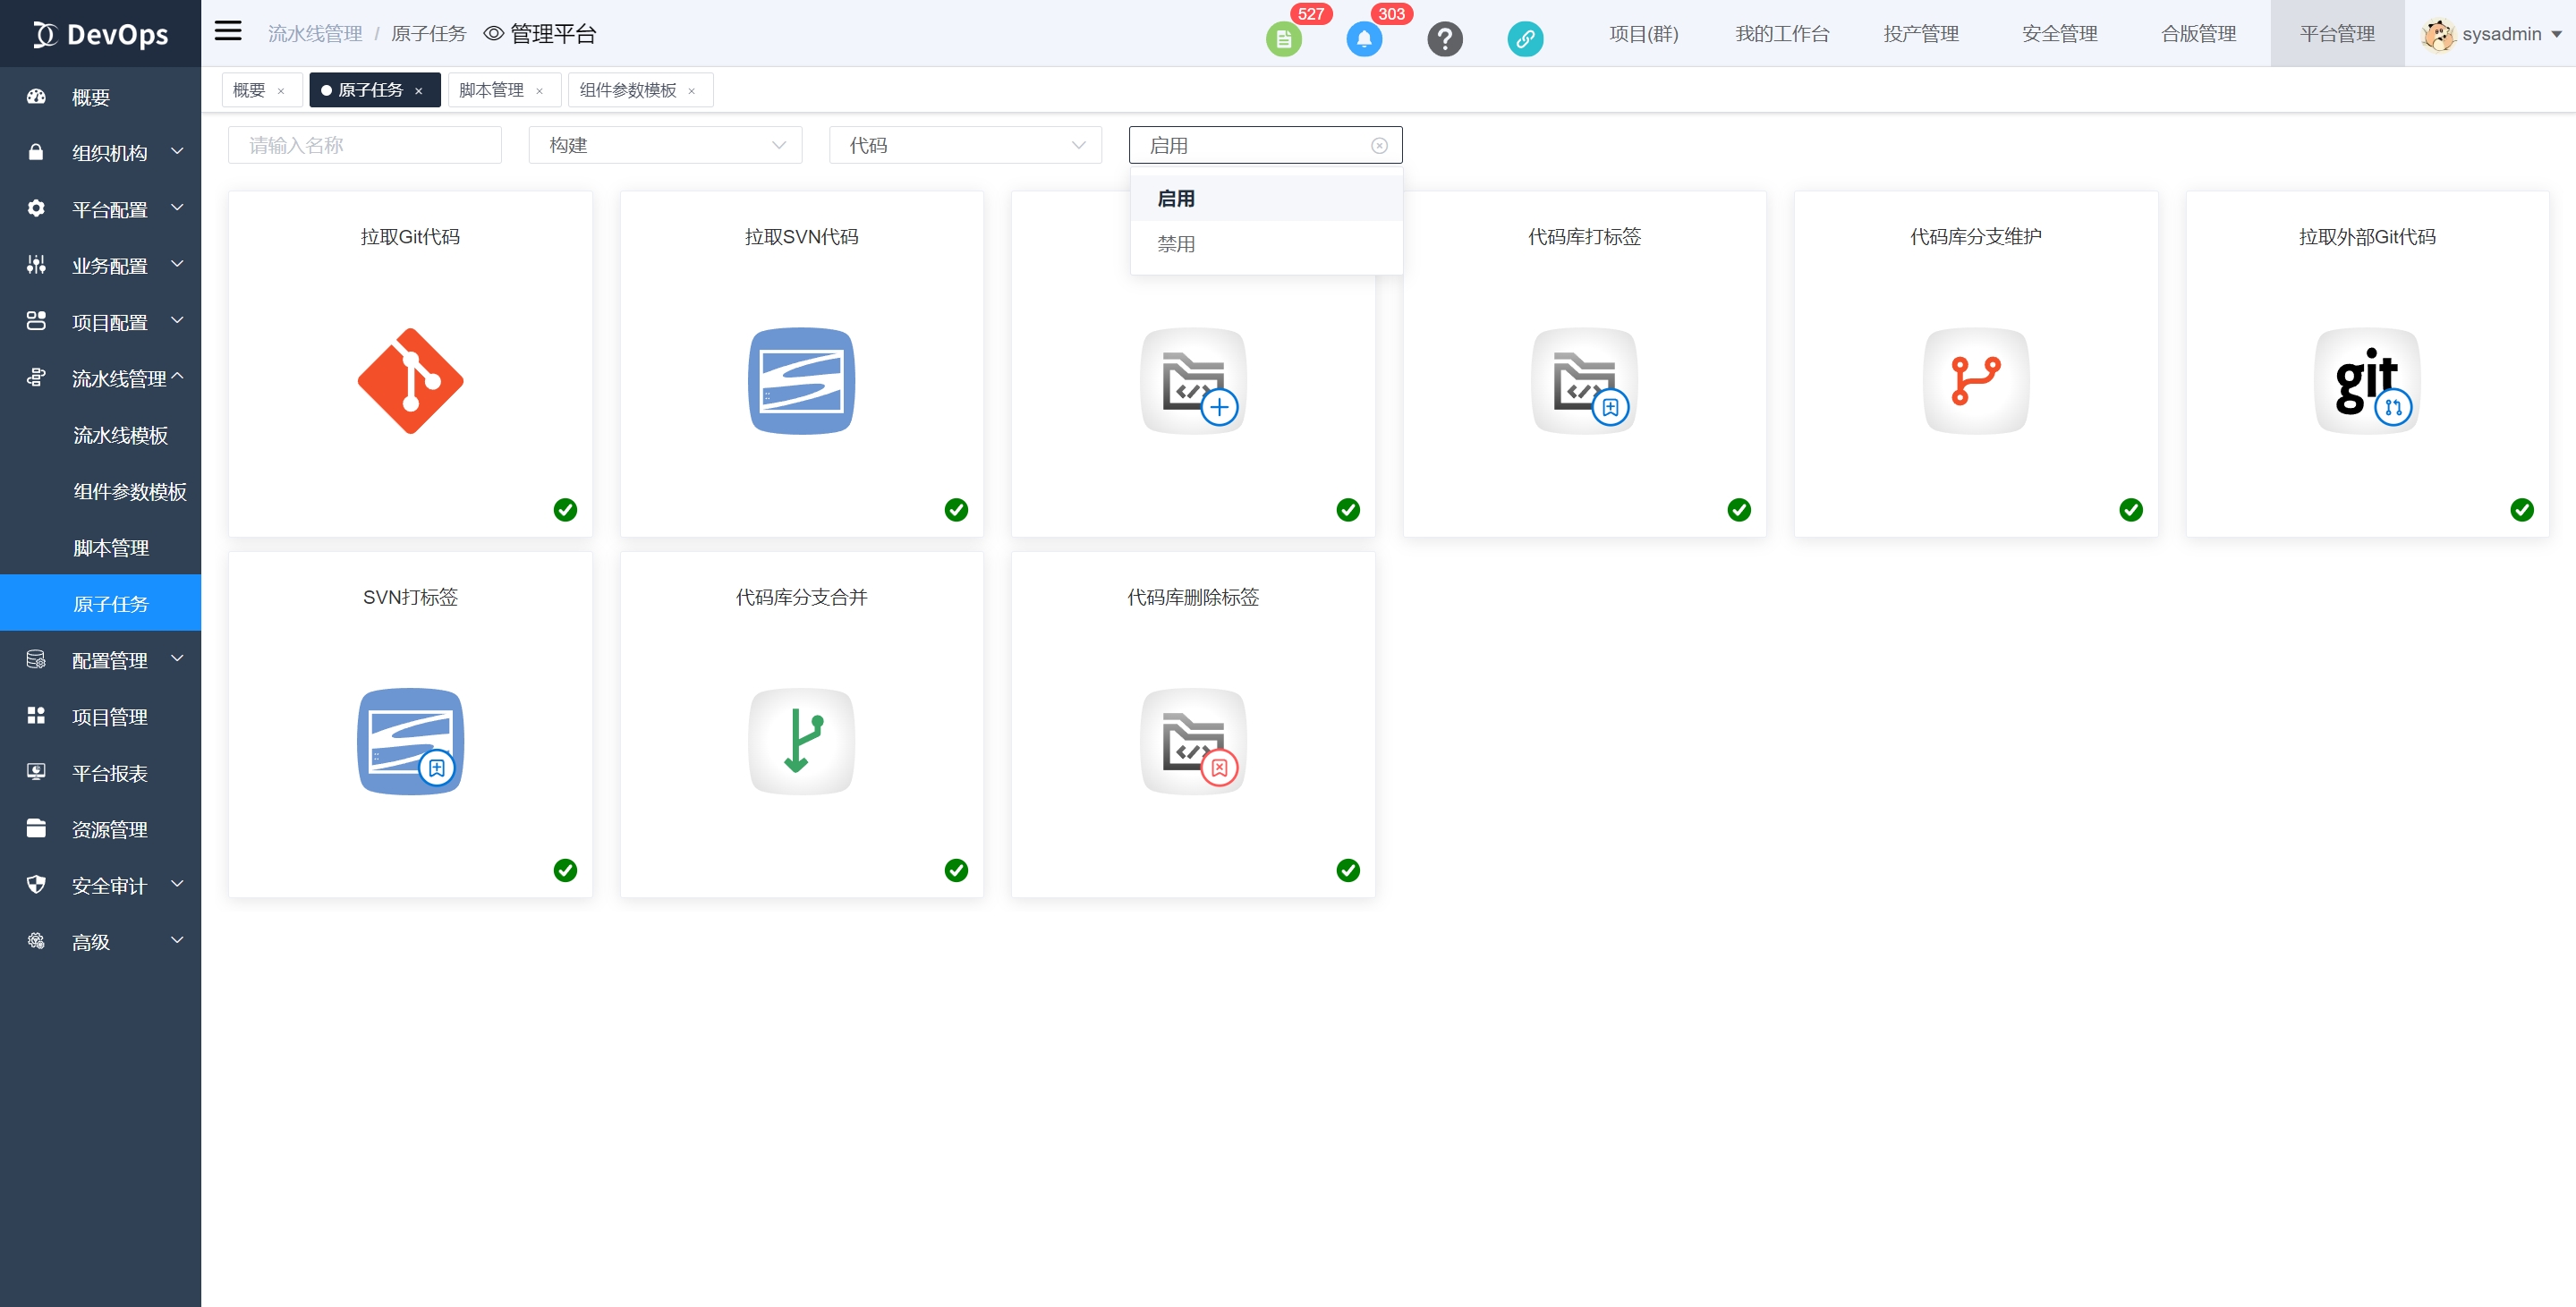The width and height of the screenshot is (2576, 1307).
Task: Open the 构建 category dropdown
Action: coord(665,145)
